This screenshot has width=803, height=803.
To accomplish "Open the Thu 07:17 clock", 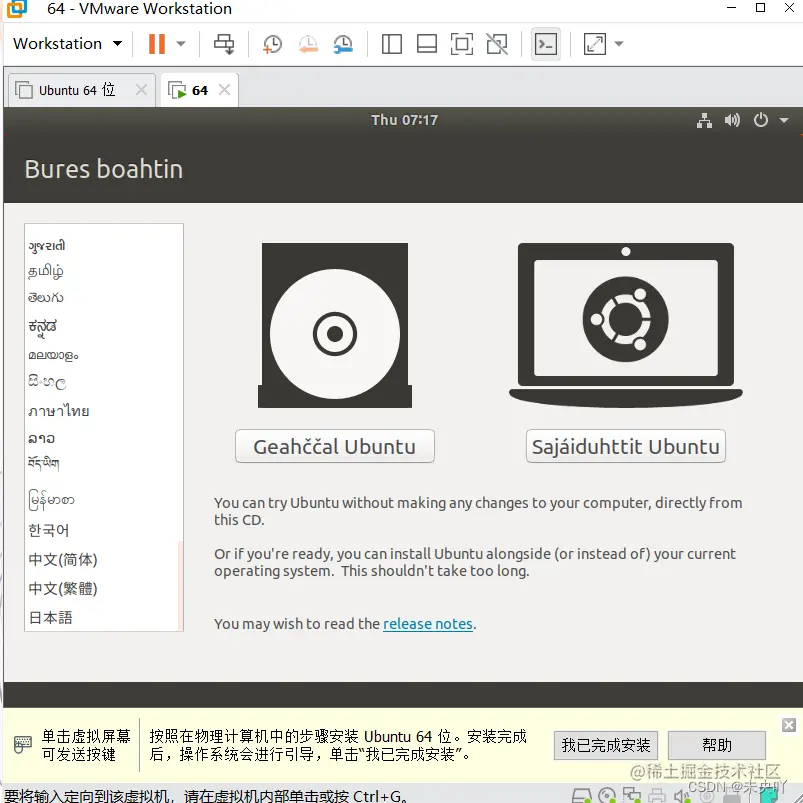I will click(405, 120).
